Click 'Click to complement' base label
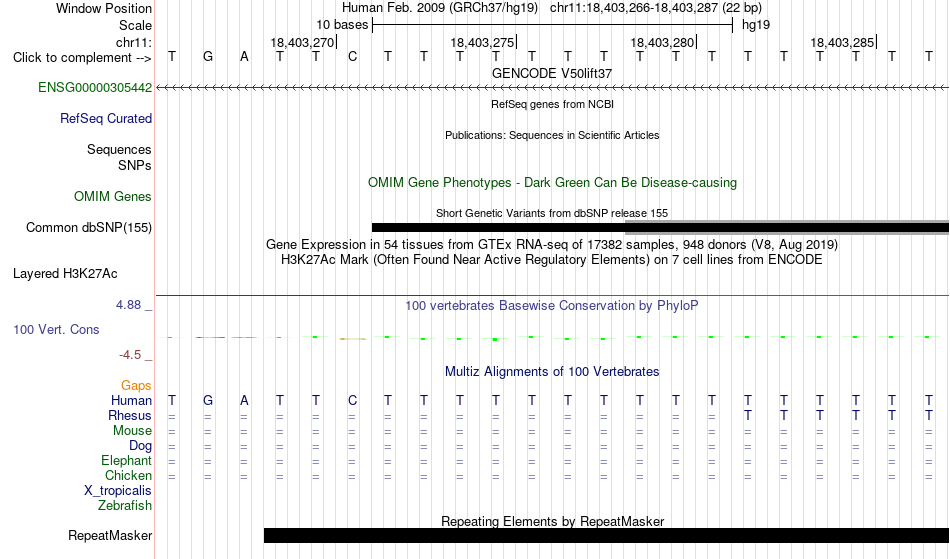Viewport: 950px width, 559px height. click(x=82, y=58)
